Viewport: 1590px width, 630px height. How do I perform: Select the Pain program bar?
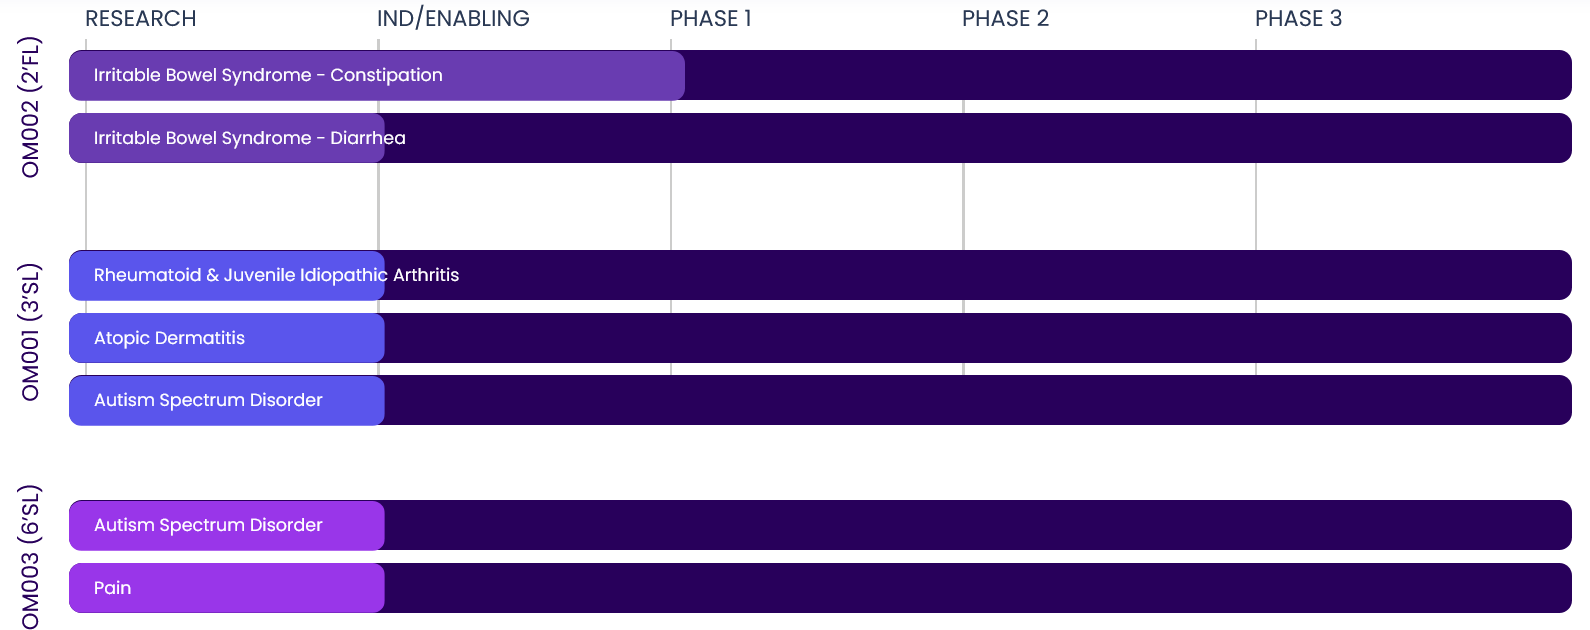(x=227, y=588)
